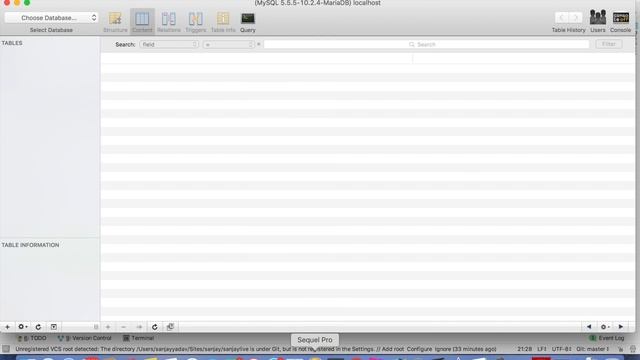Open the LF line separator selector
This screenshot has height=360, width=640.
click(x=542, y=349)
